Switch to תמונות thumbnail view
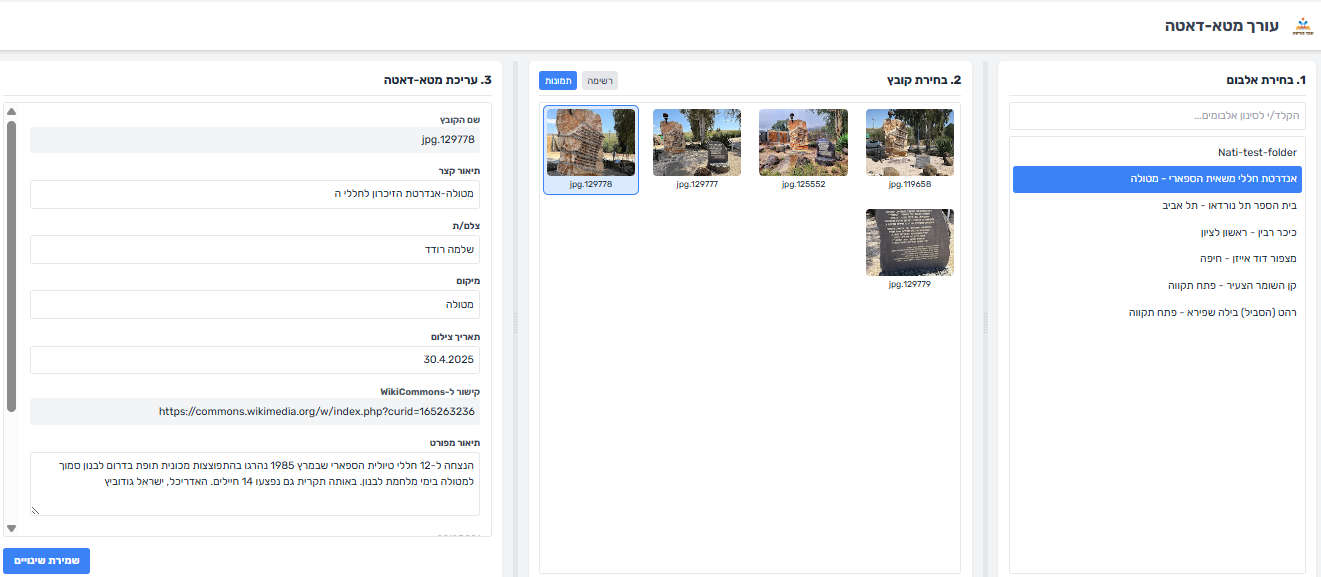Screen dimensions: 1321x577 (558, 80)
